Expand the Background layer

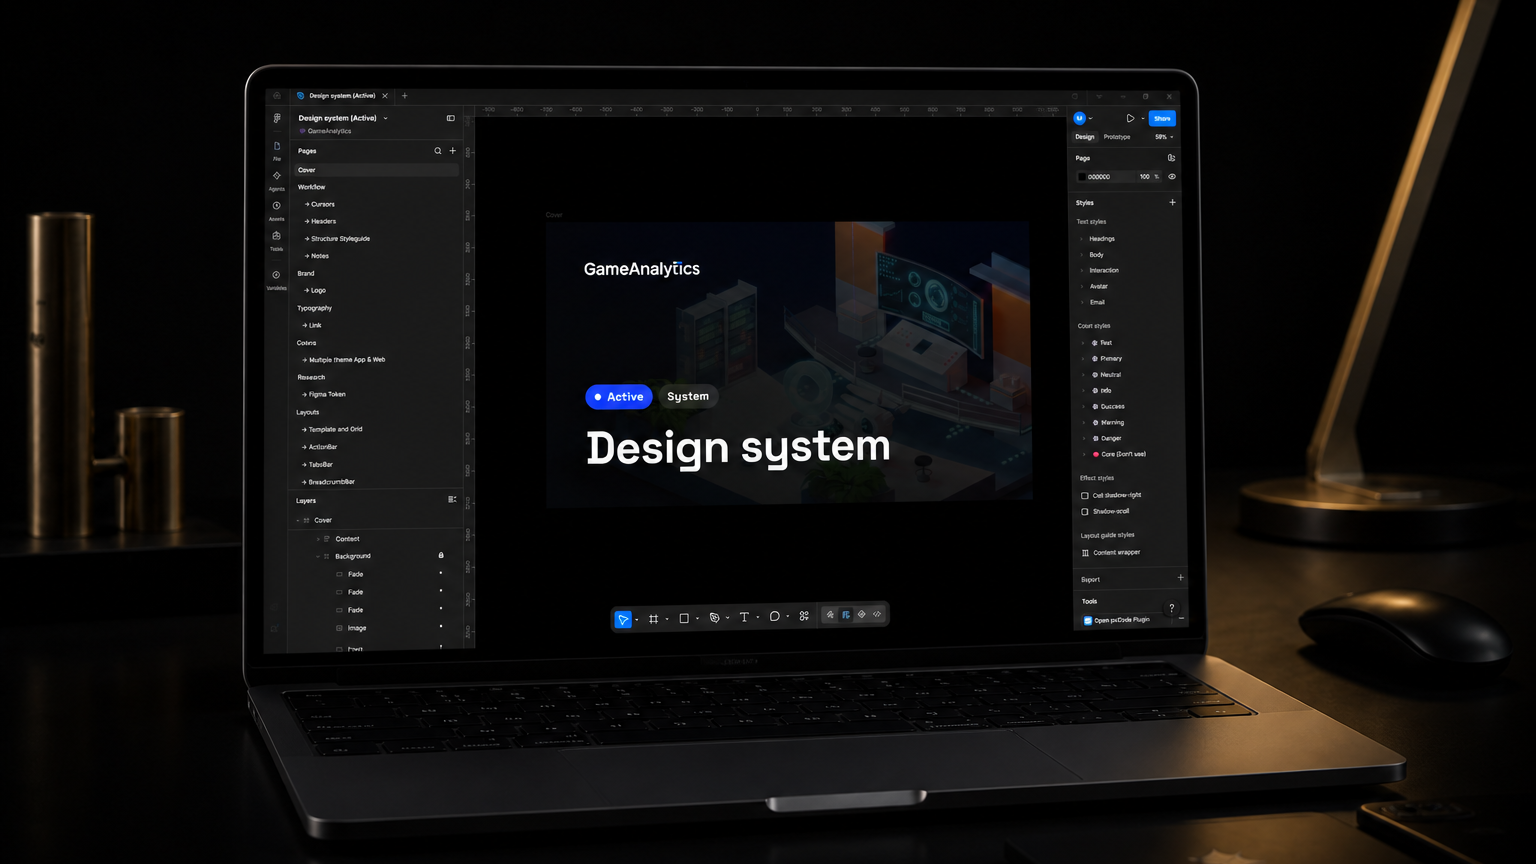(x=318, y=556)
